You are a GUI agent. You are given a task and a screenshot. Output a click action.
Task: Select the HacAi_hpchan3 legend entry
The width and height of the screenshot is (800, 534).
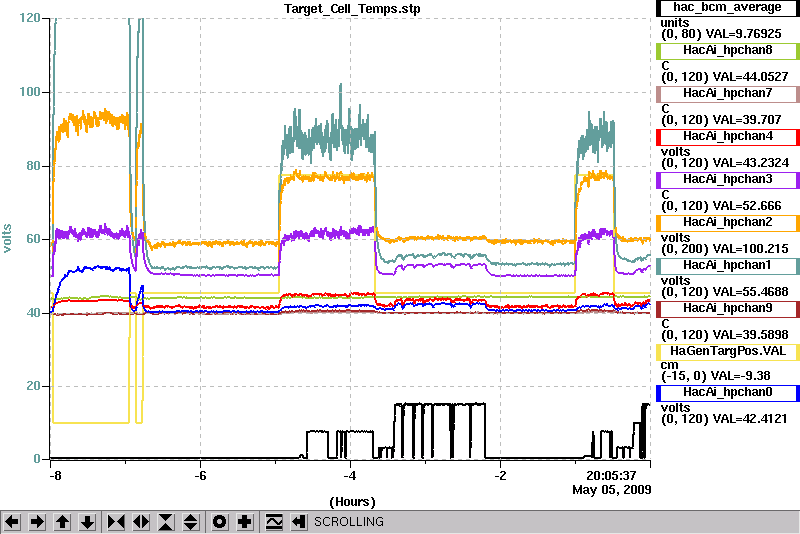point(728,180)
